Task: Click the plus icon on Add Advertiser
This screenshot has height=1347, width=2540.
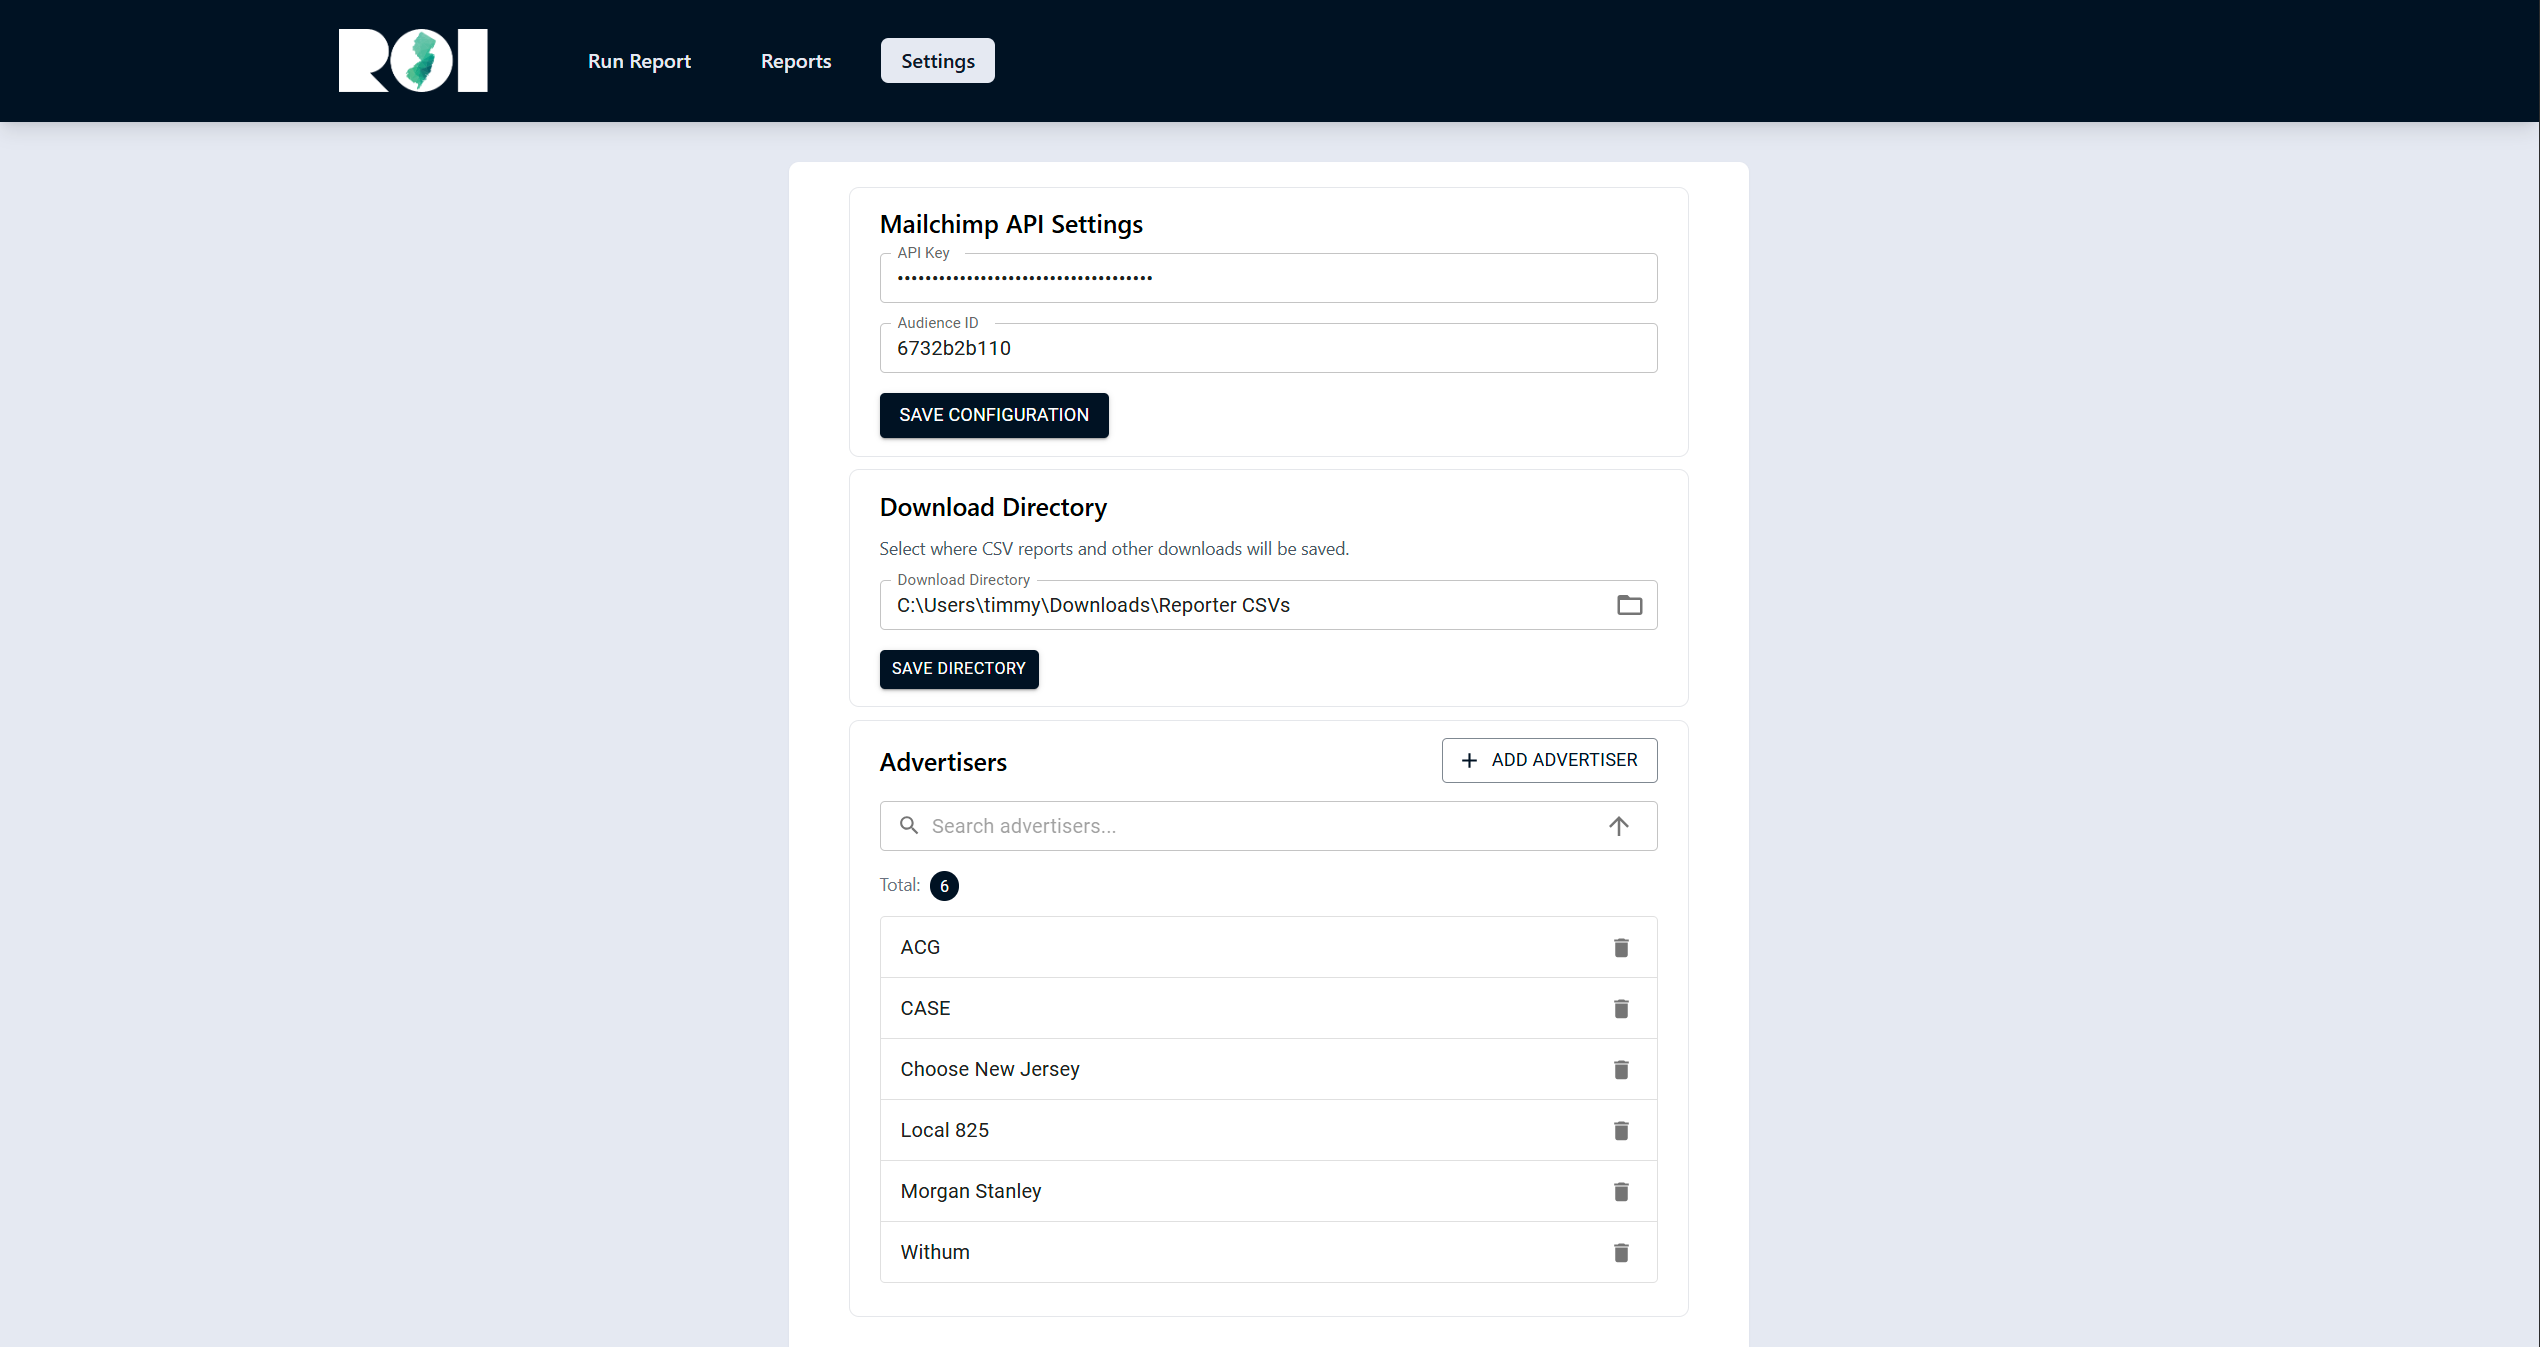Action: point(1469,761)
